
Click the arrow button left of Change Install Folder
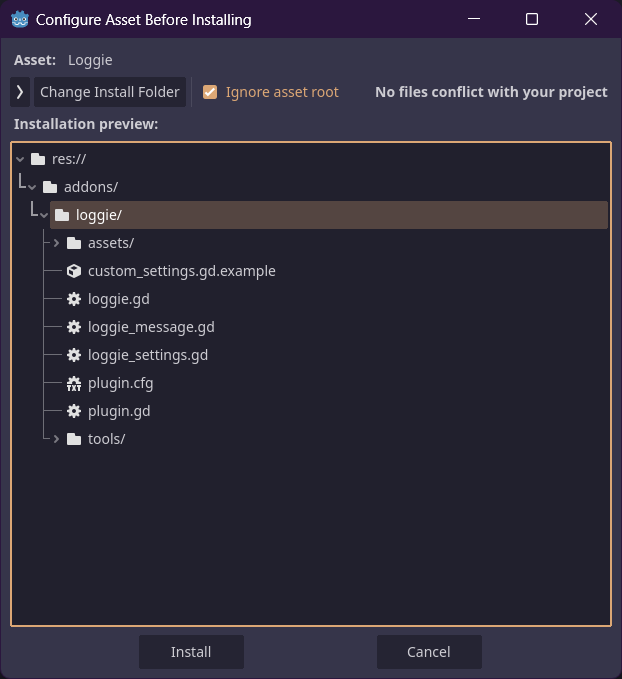click(20, 92)
